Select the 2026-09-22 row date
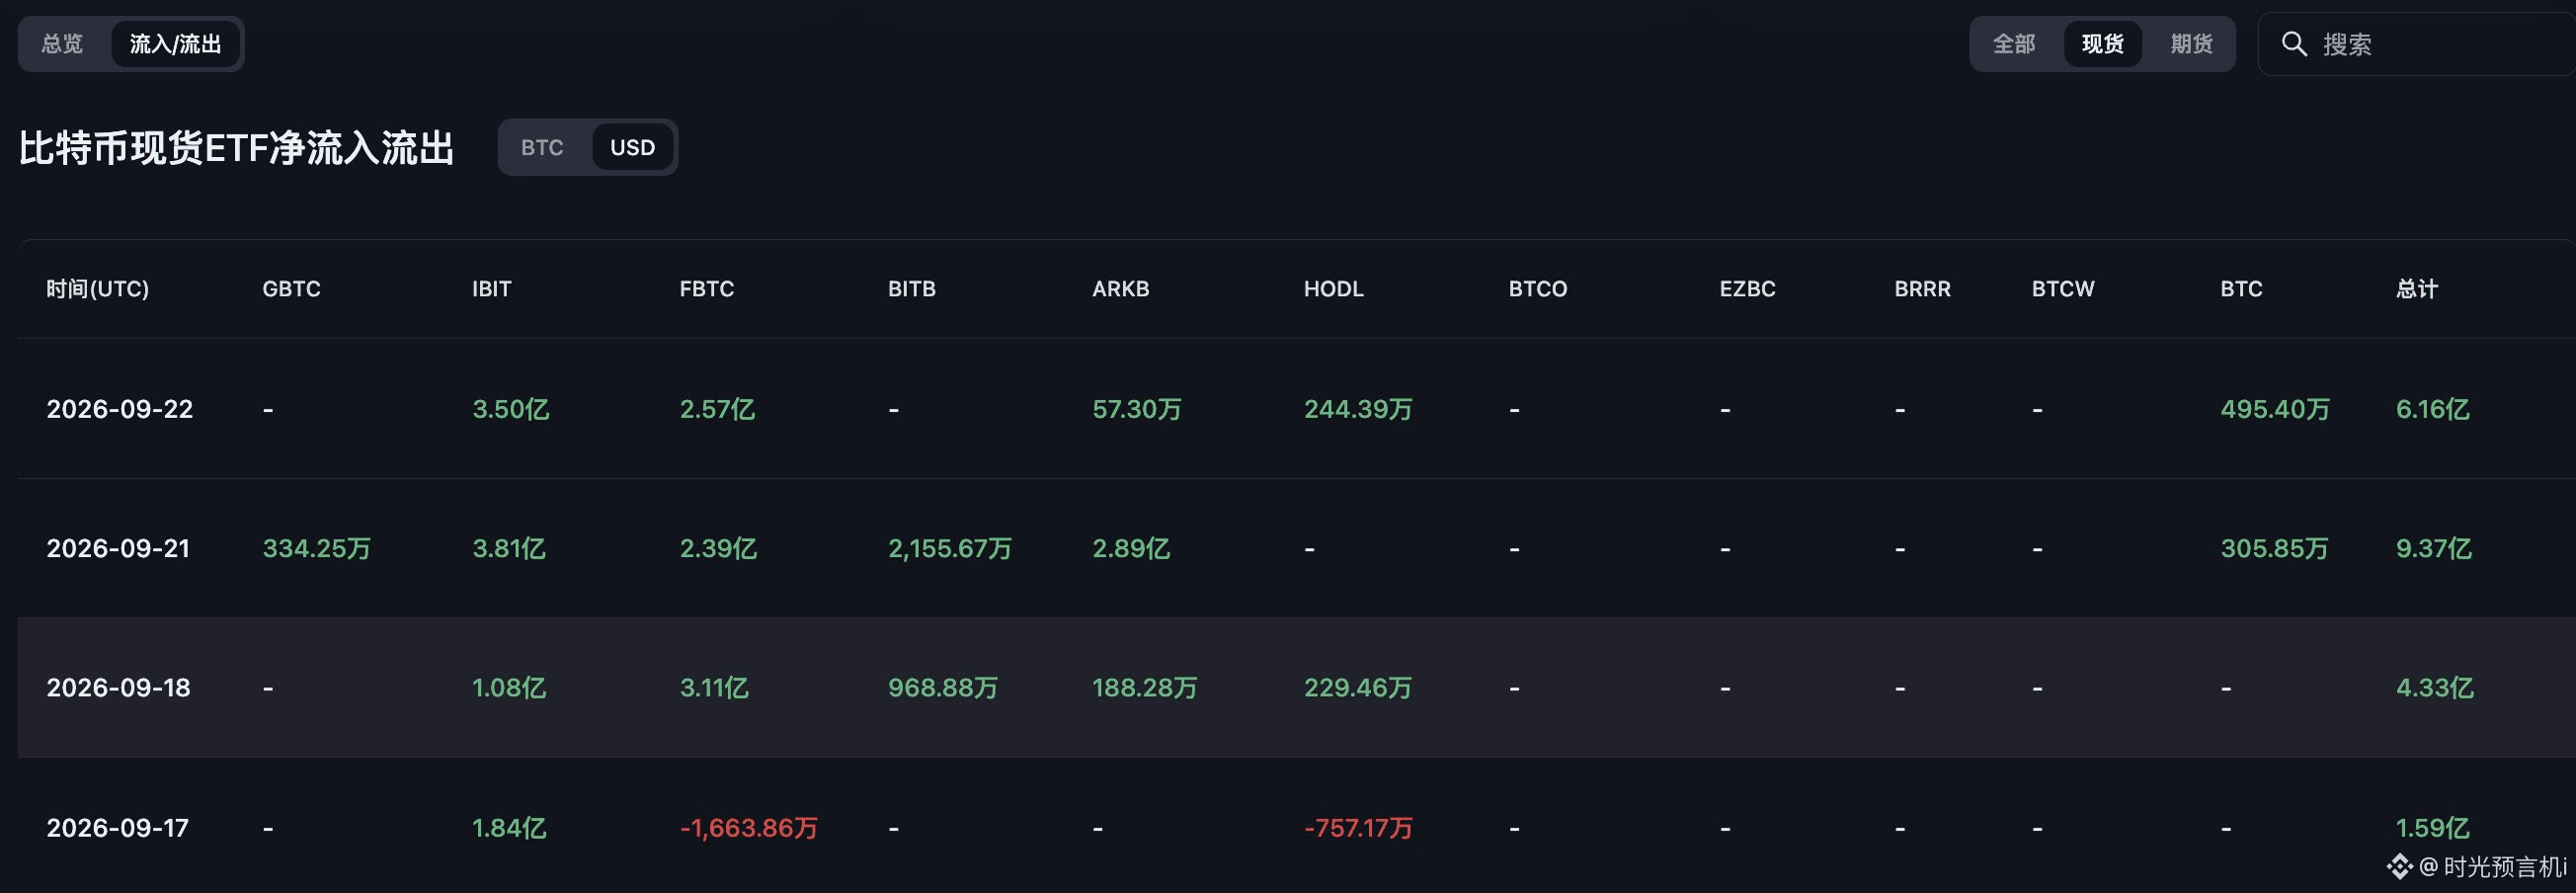The image size is (2576, 893). [x=119, y=409]
